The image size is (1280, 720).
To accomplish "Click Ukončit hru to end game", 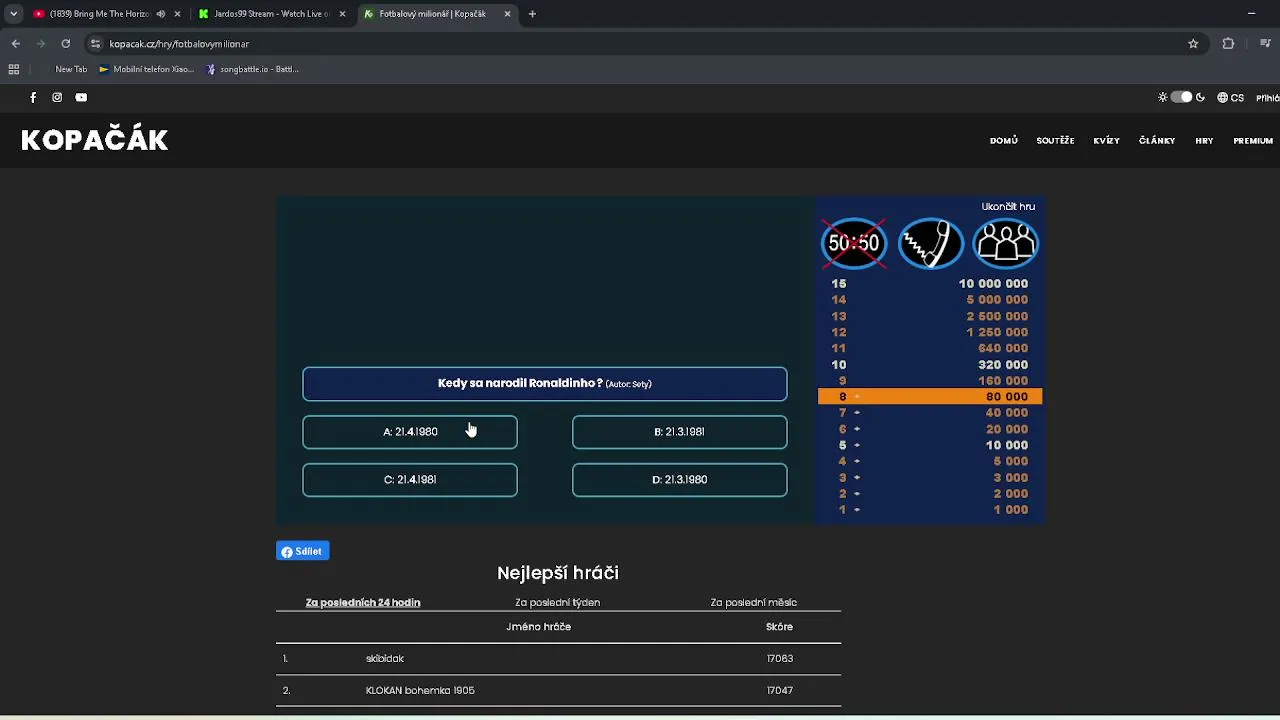I will [x=1008, y=206].
